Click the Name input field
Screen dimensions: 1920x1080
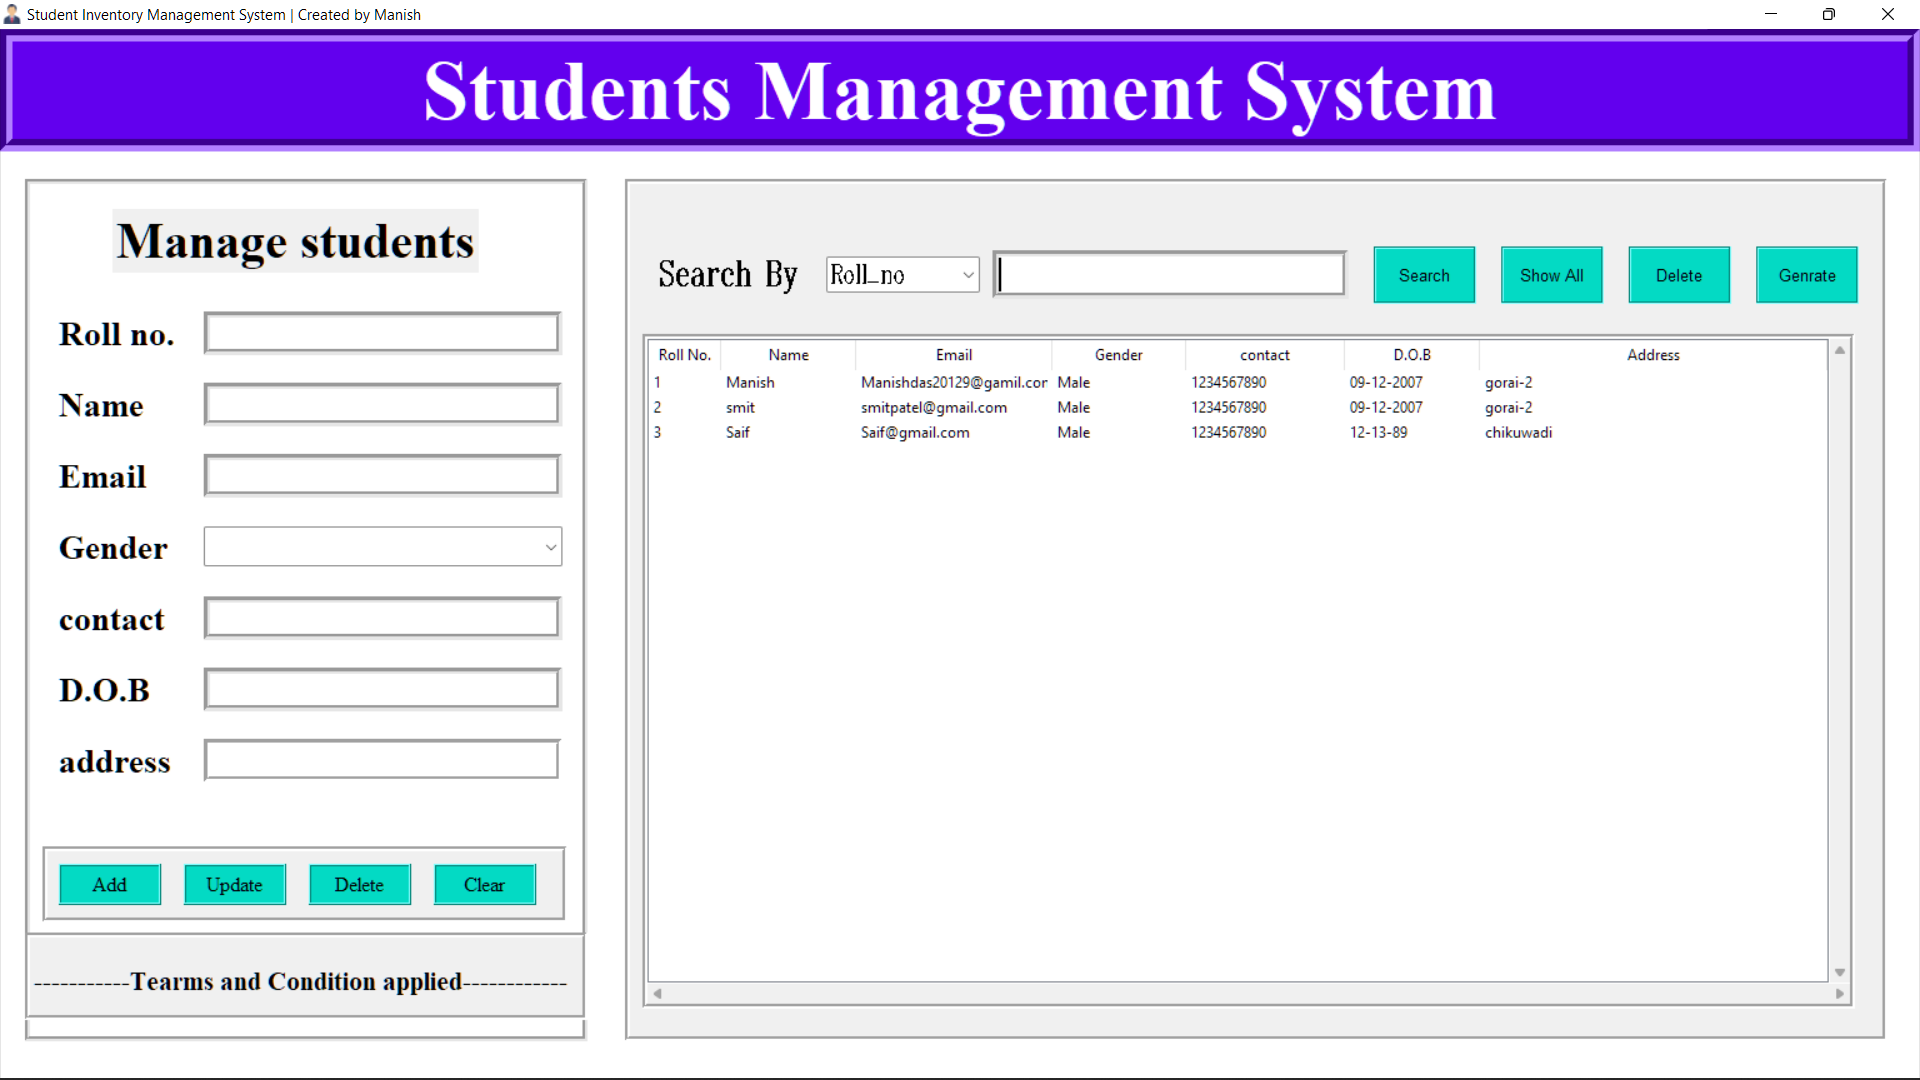tap(380, 403)
